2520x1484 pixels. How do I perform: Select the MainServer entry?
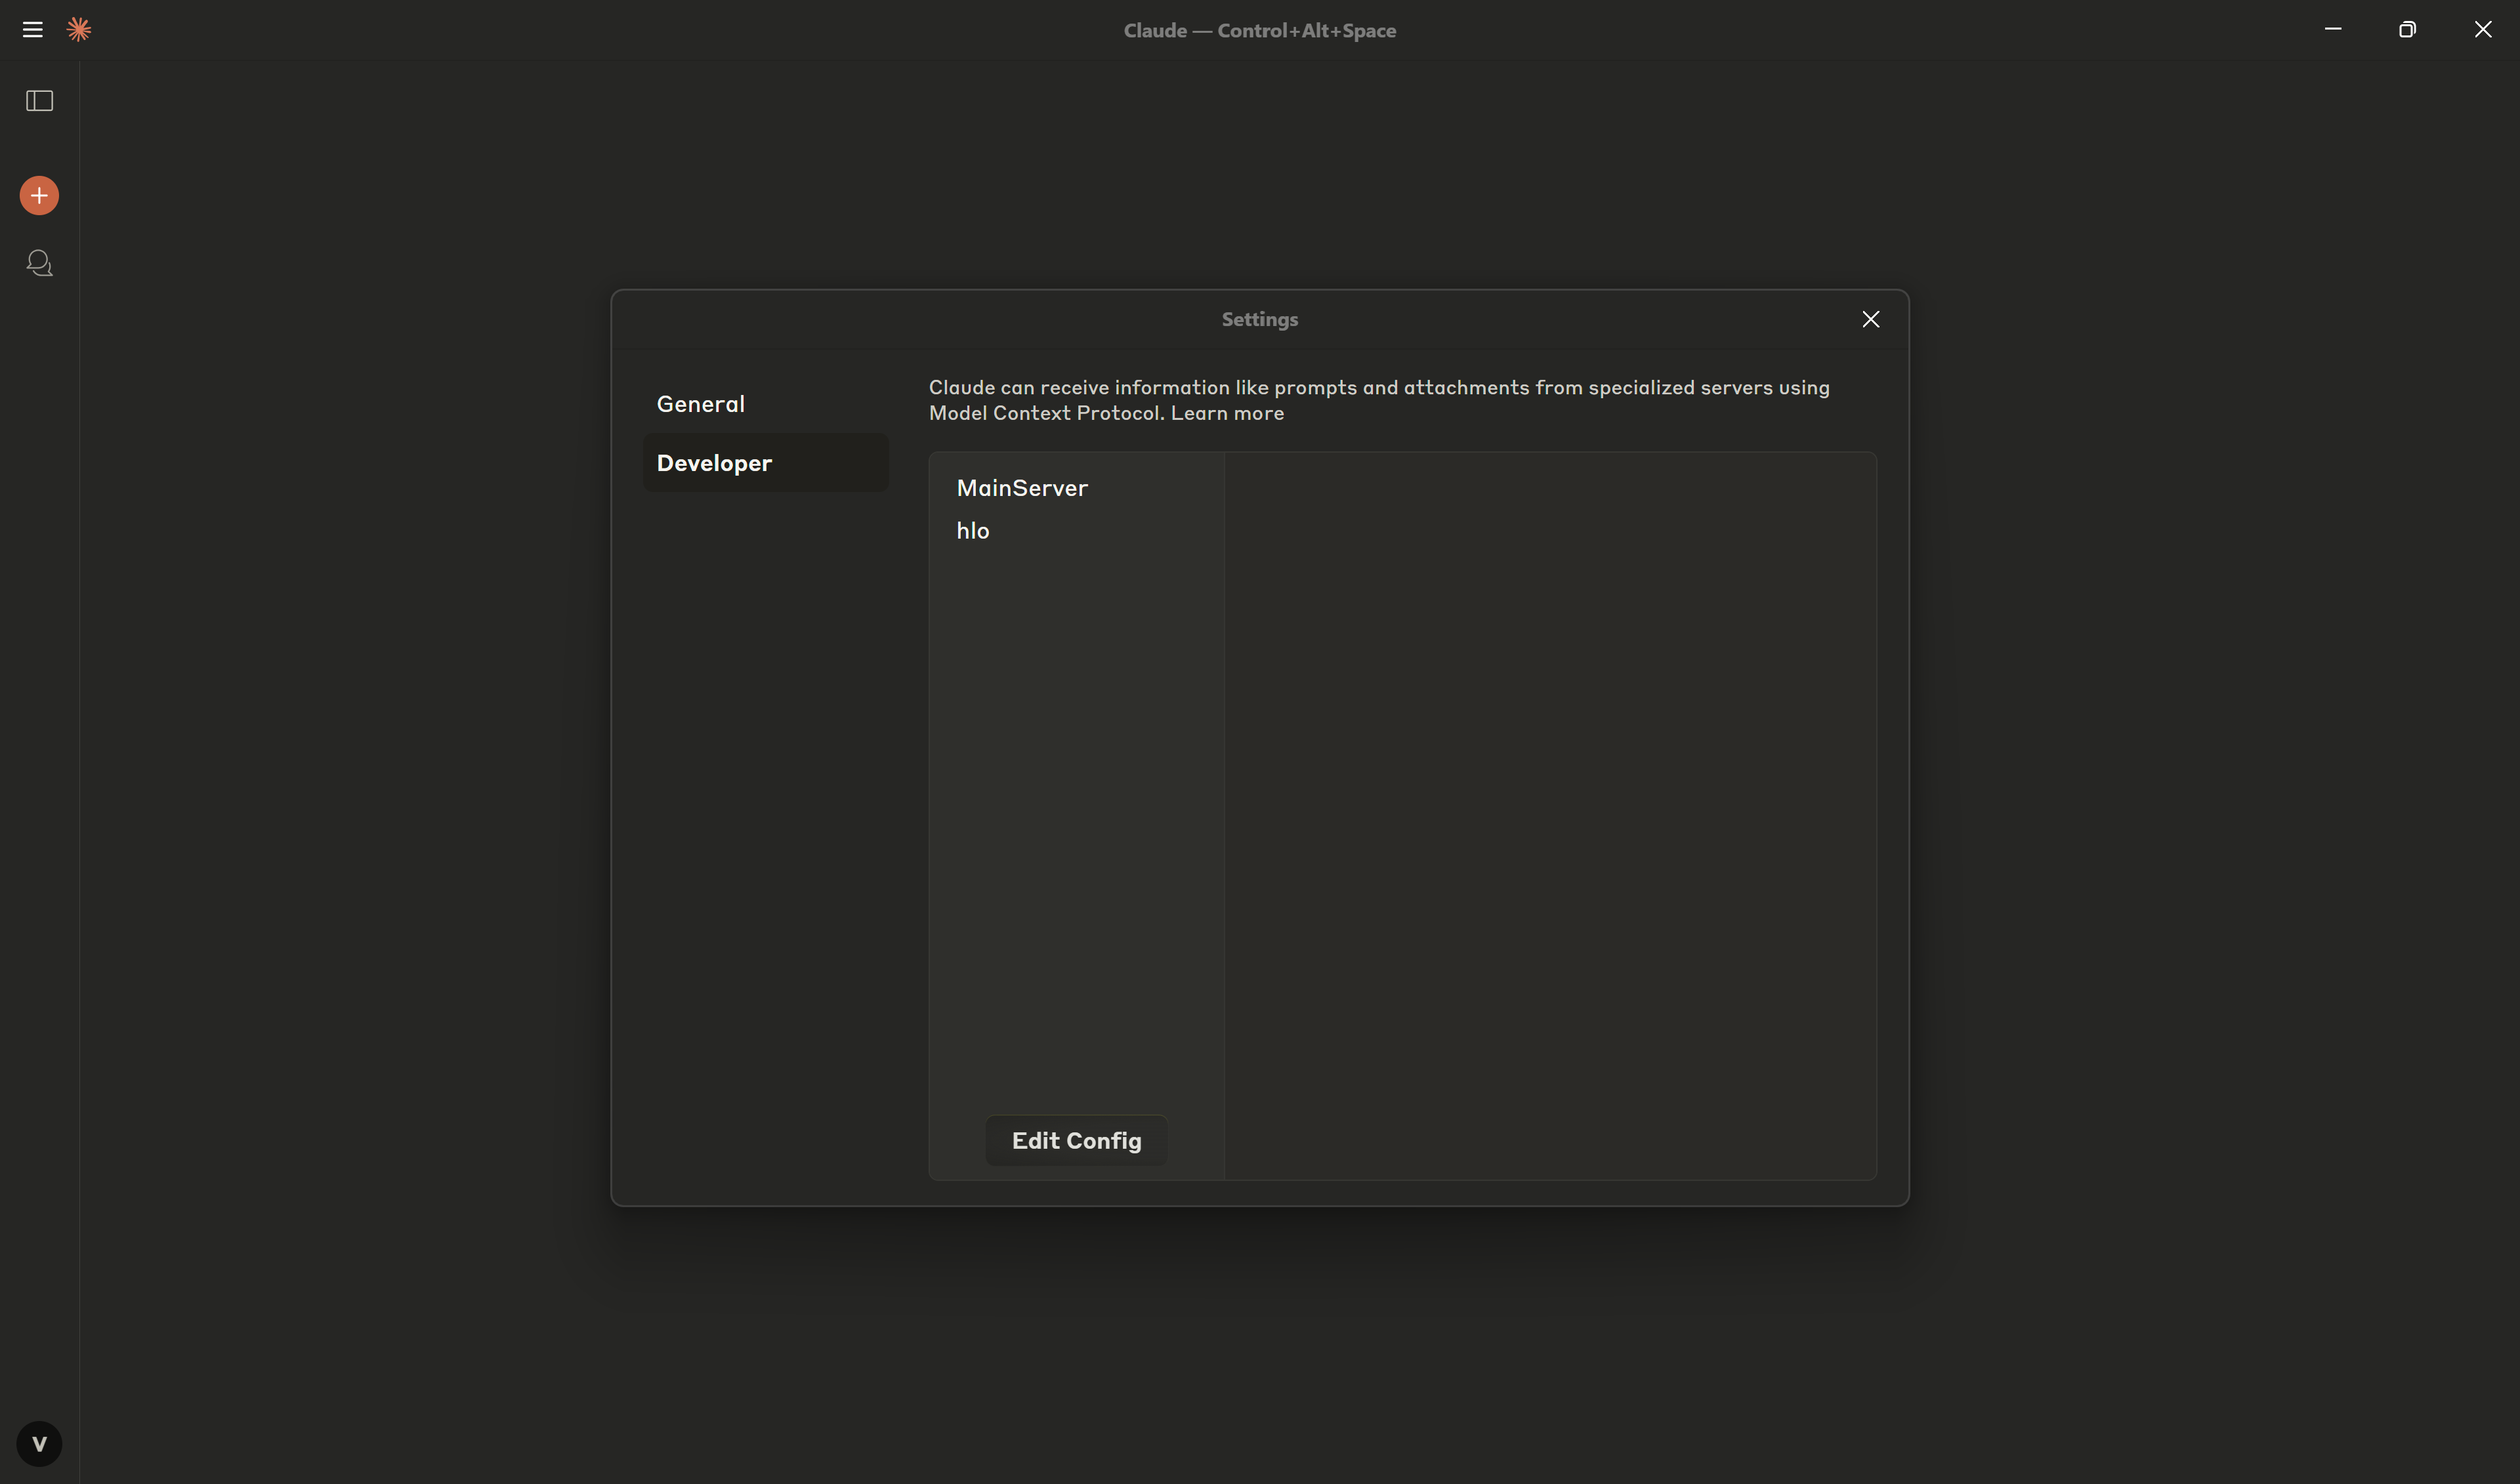pyautogui.click(x=1021, y=488)
